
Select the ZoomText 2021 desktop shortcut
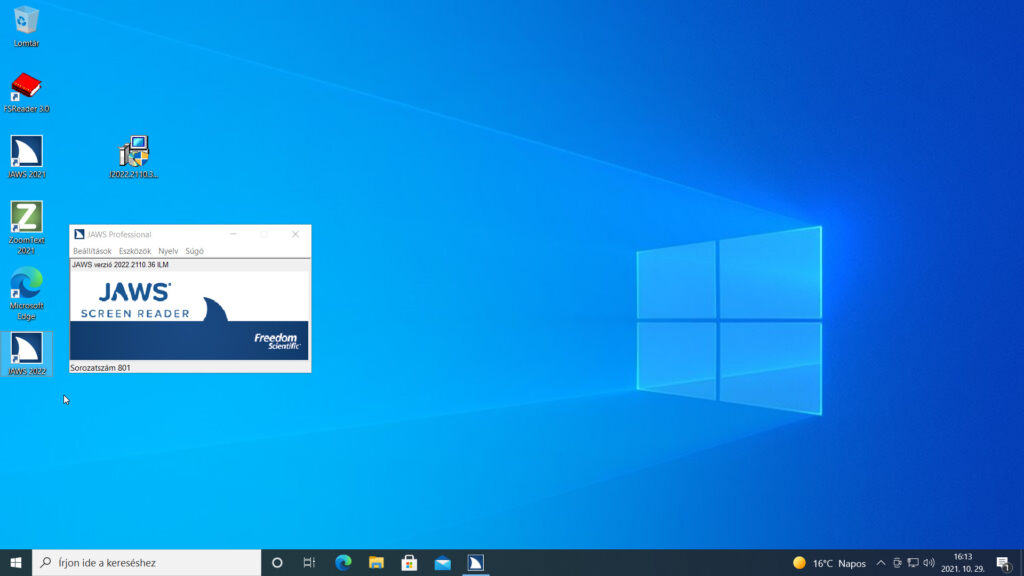pyautogui.click(x=26, y=227)
